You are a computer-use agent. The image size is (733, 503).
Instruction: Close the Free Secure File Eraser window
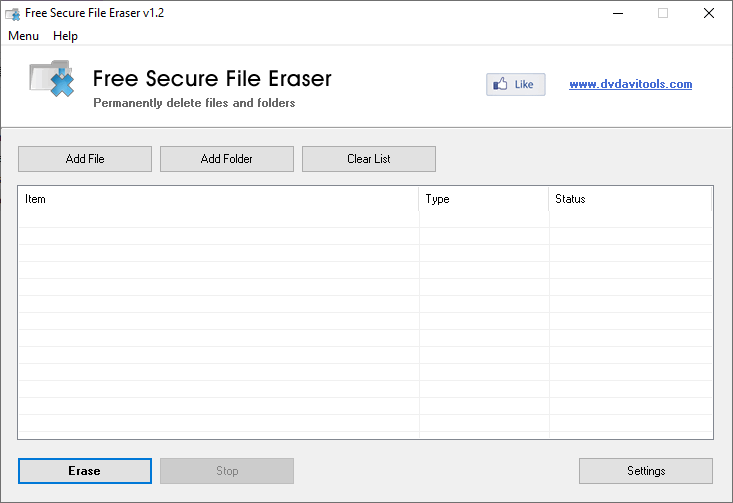(708, 13)
